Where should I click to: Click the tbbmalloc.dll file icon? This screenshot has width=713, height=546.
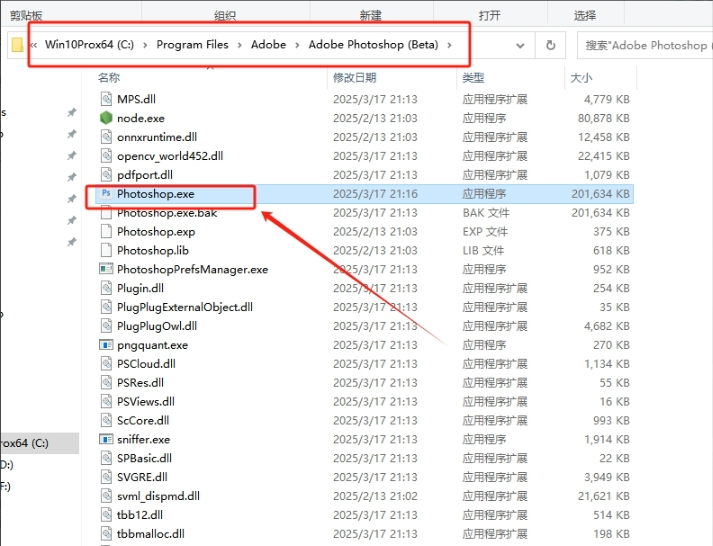106,534
